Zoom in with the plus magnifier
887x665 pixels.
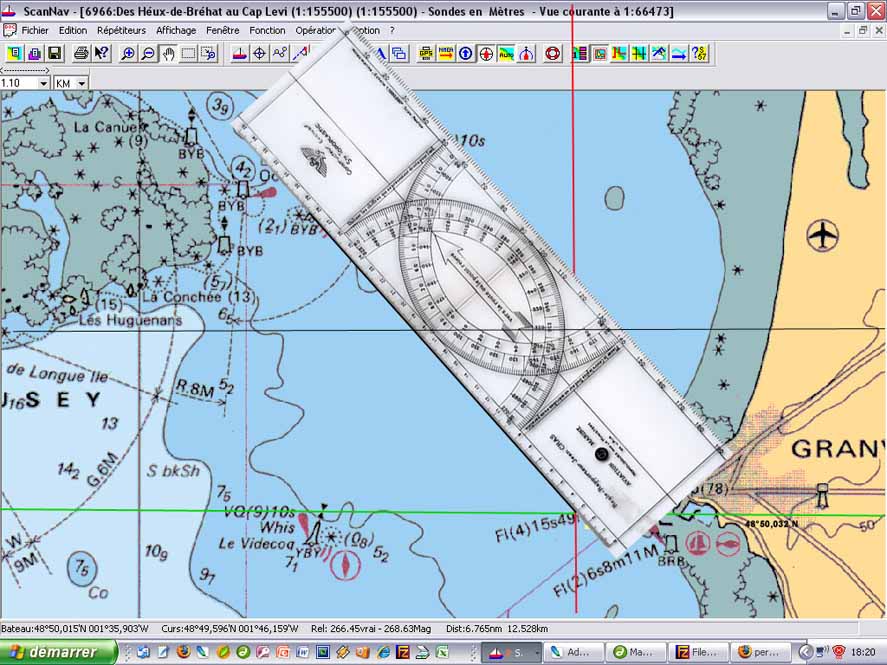[x=128, y=53]
